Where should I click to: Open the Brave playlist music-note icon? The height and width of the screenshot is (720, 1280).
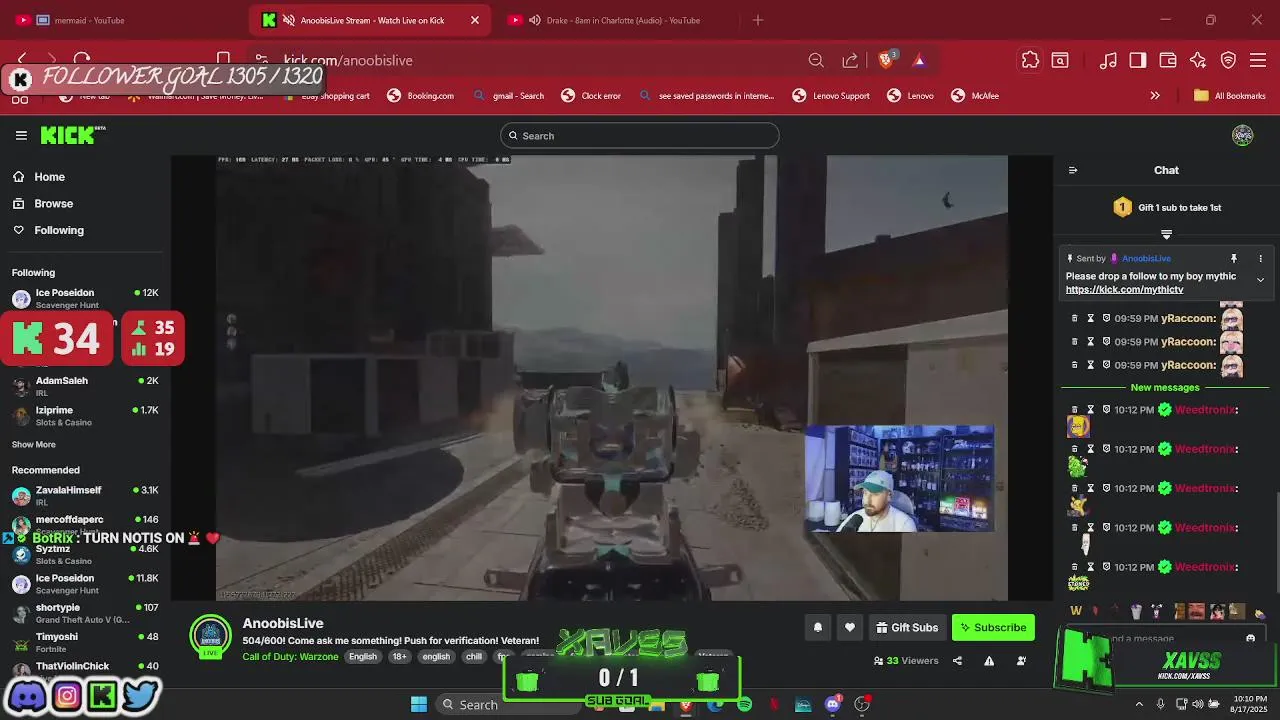pyautogui.click(x=1108, y=60)
